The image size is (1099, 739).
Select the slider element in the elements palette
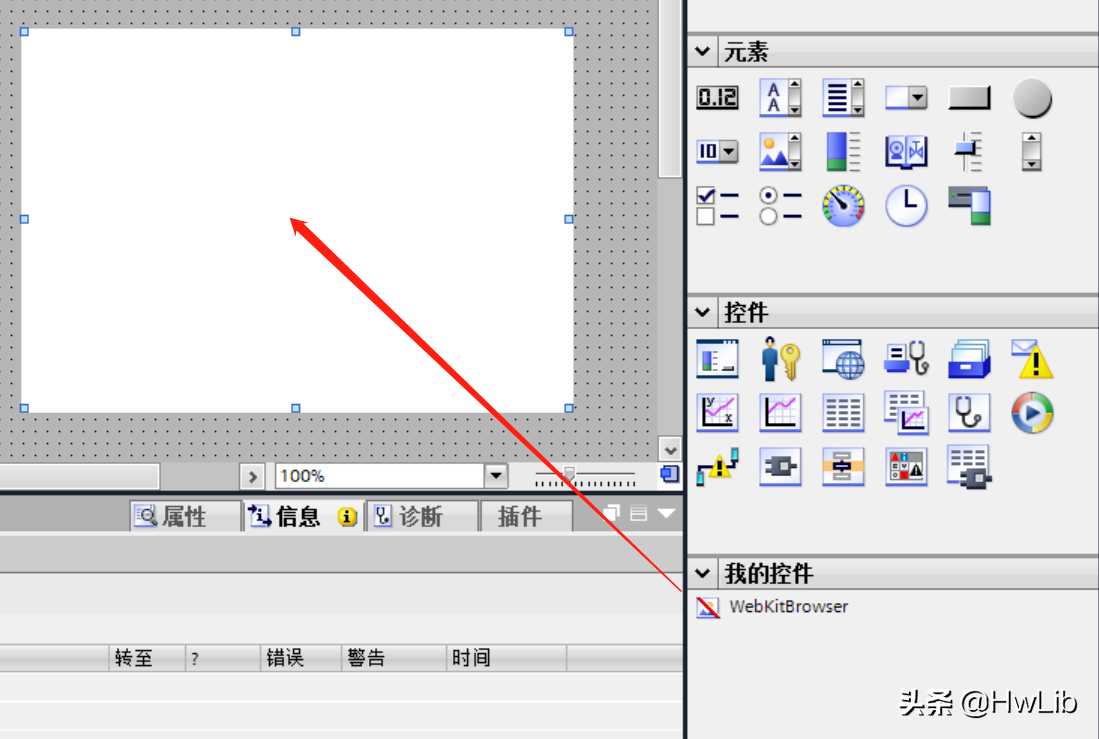pos(968,151)
